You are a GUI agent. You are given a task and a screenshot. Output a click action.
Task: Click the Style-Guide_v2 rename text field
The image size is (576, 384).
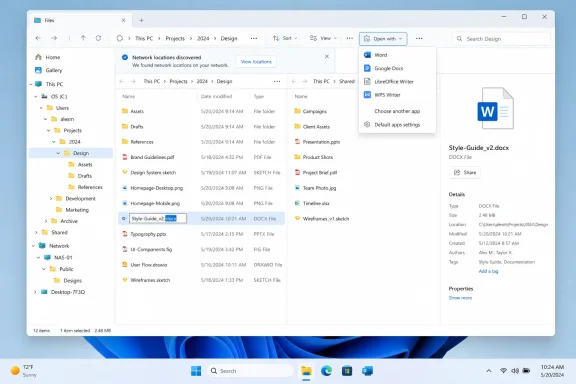tap(158, 219)
